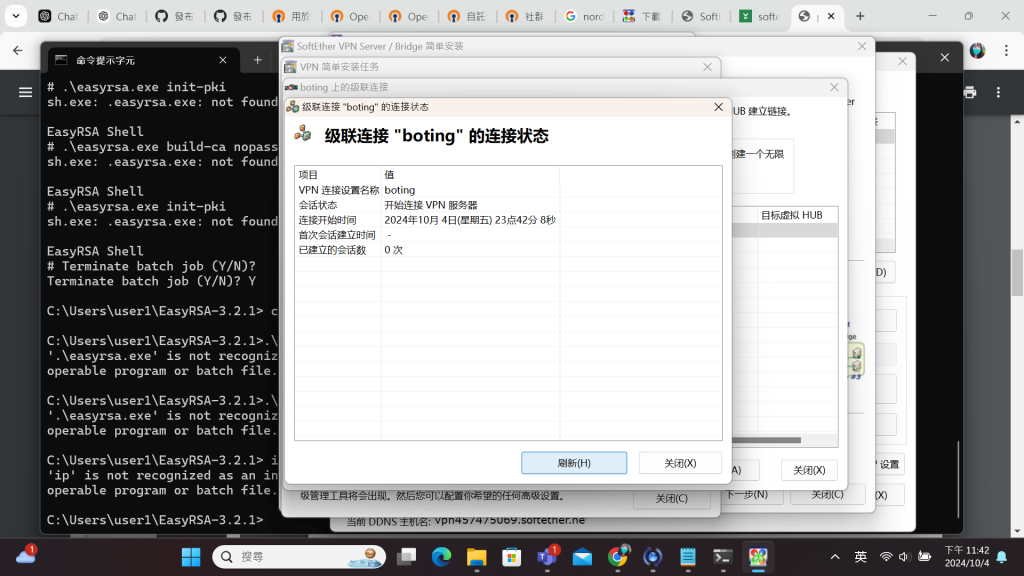Click the SoftEther VPN manager taskbar icon
The width and height of the screenshot is (1024, 576).
point(758,557)
